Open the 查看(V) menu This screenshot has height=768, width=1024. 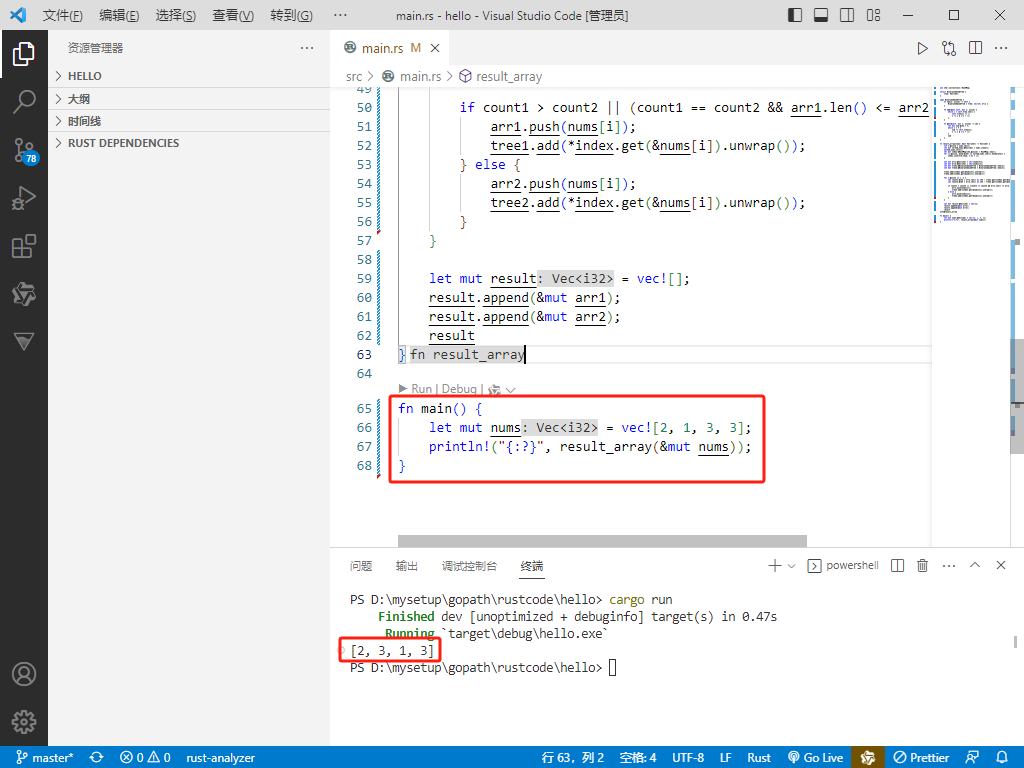[x=232, y=16]
